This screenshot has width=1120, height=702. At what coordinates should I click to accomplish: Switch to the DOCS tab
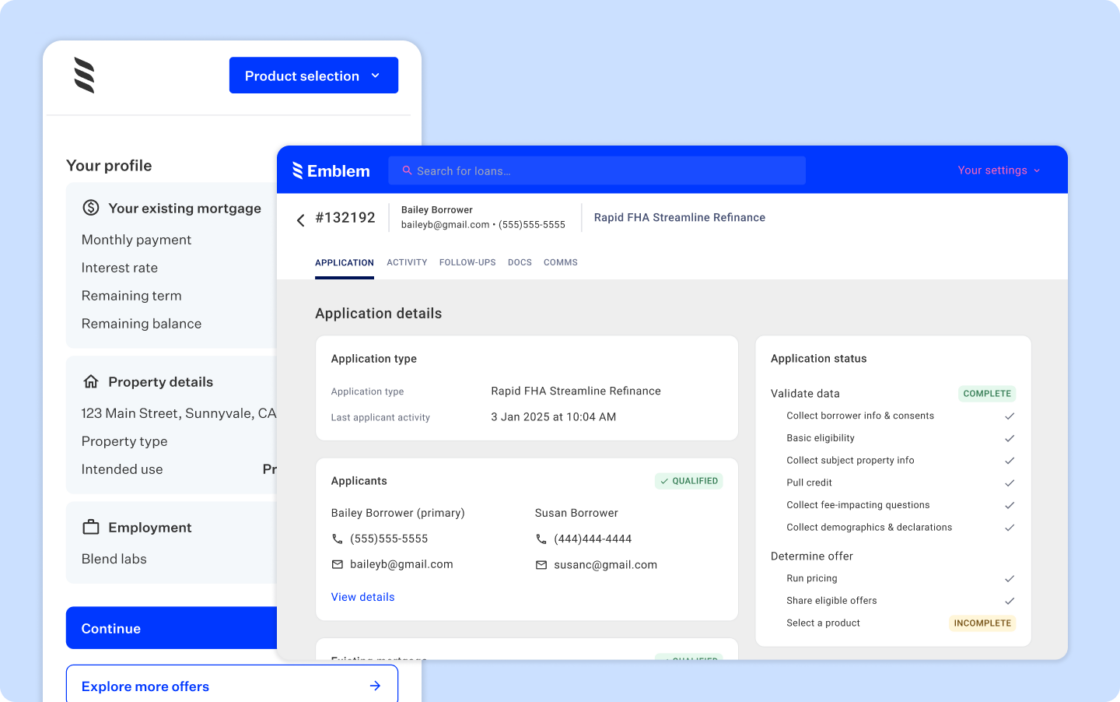[519, 262]
